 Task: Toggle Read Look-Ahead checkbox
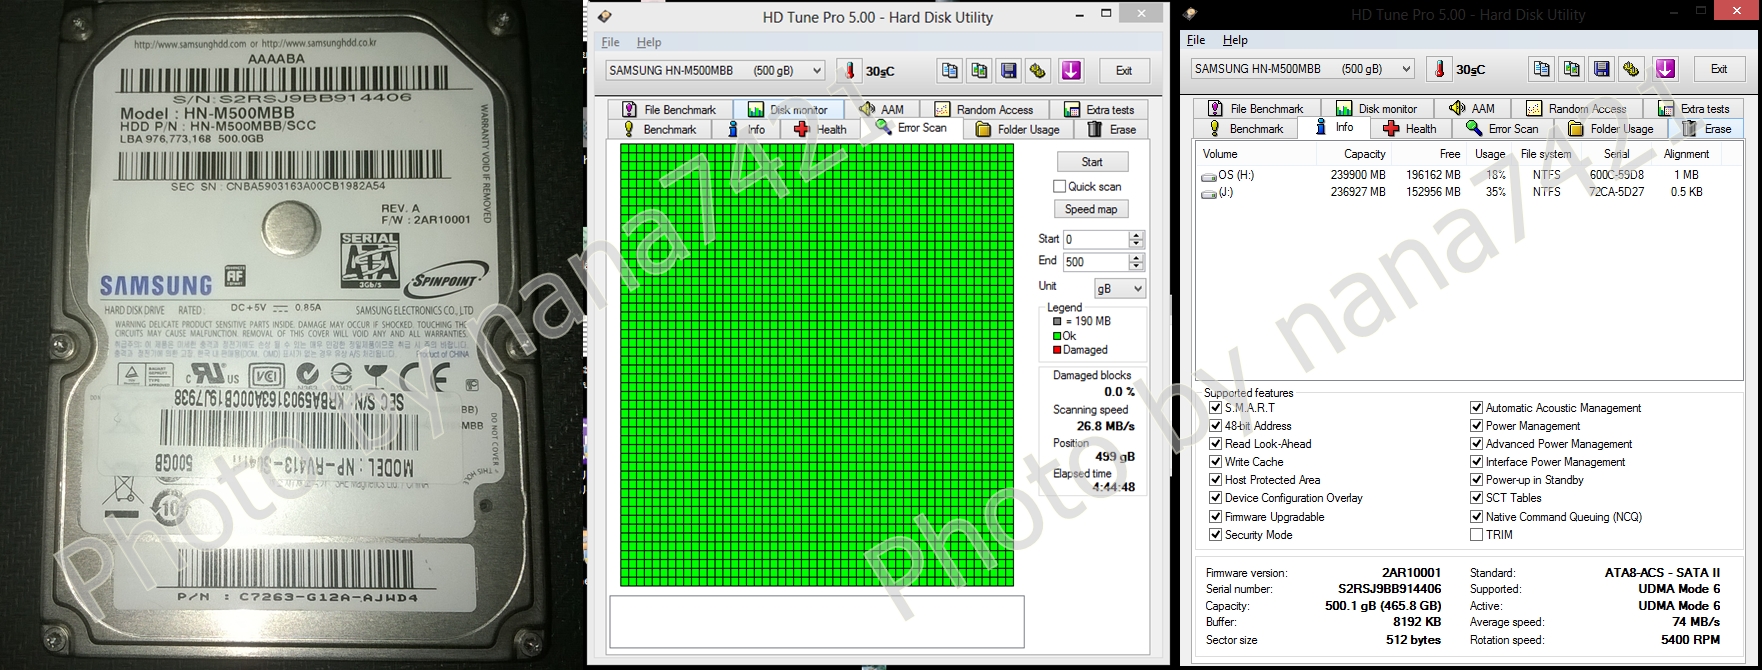[1215, 444]
